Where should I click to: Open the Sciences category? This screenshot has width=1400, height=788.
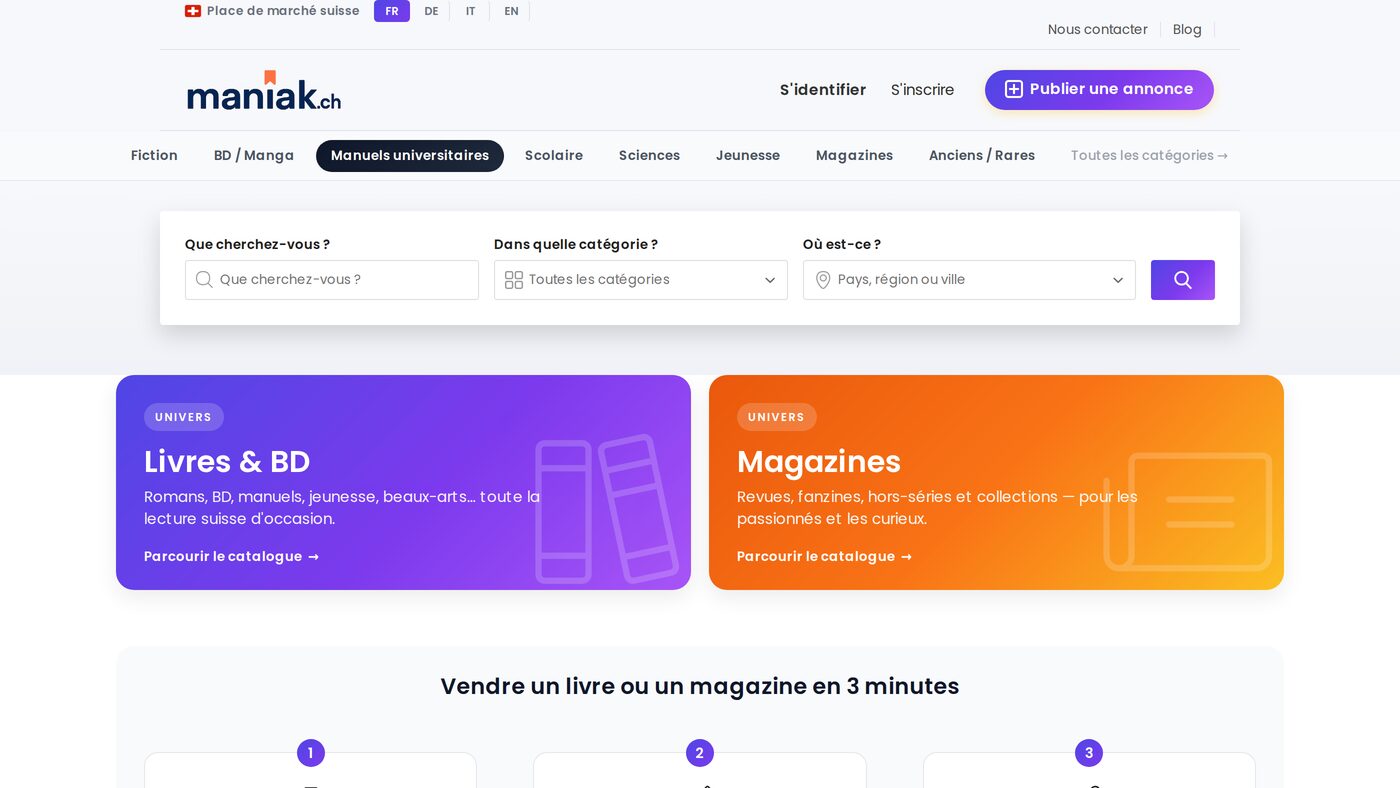(649, 156)
